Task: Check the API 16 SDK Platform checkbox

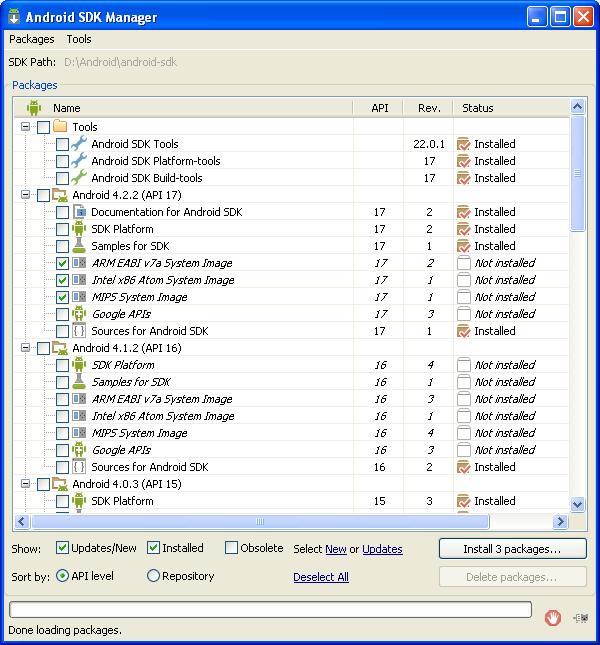Action: [x=62, y=365]
